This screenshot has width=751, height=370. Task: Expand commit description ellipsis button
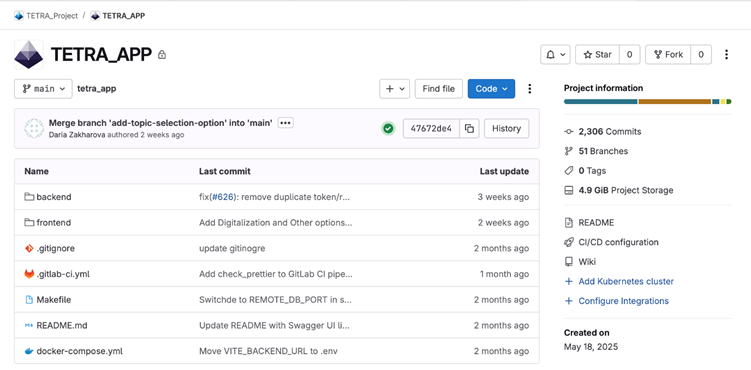(285, 123)
